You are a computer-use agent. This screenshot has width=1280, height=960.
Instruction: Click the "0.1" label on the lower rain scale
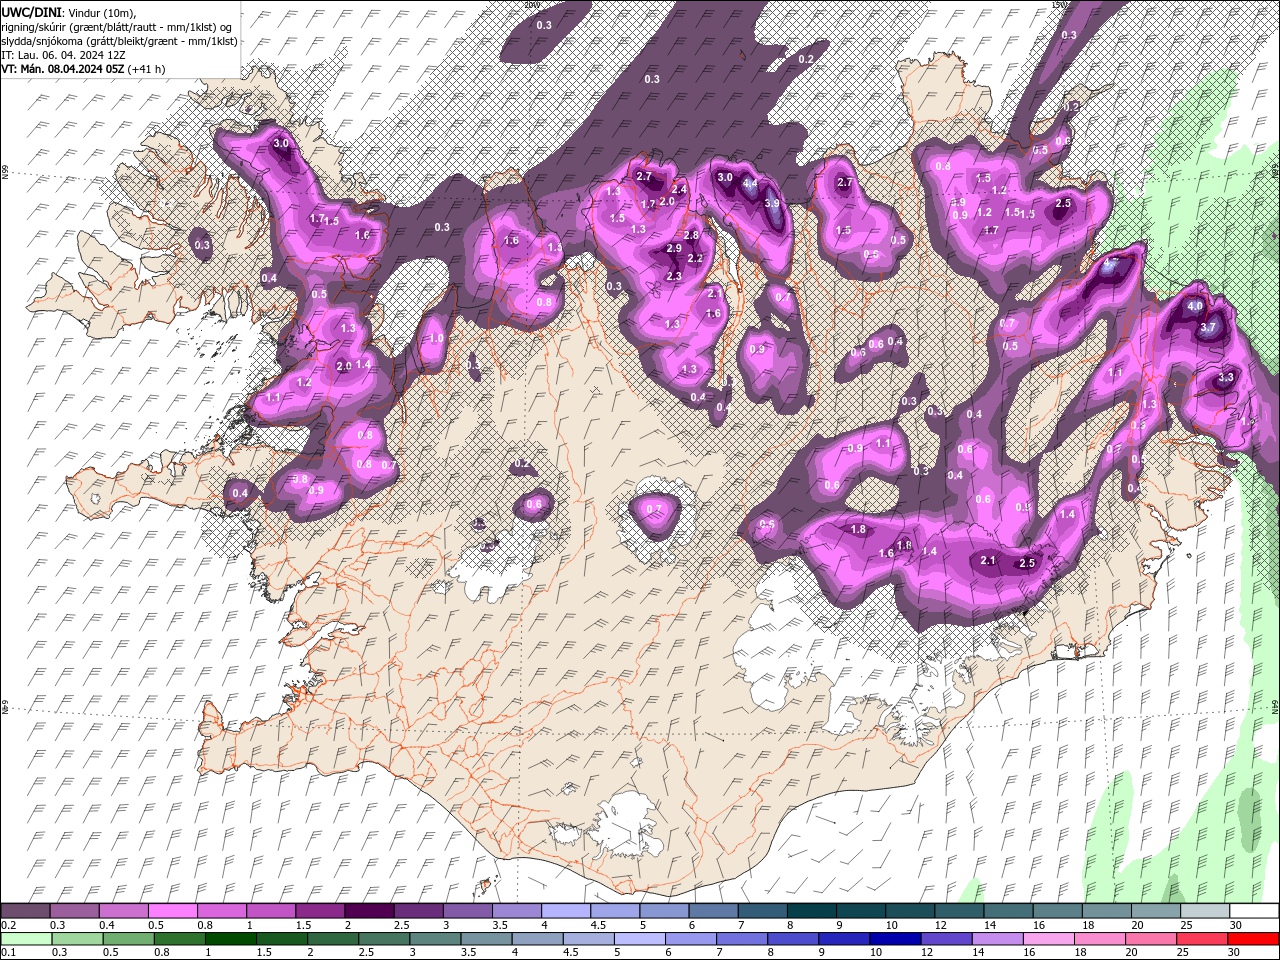tap(8, 952)
